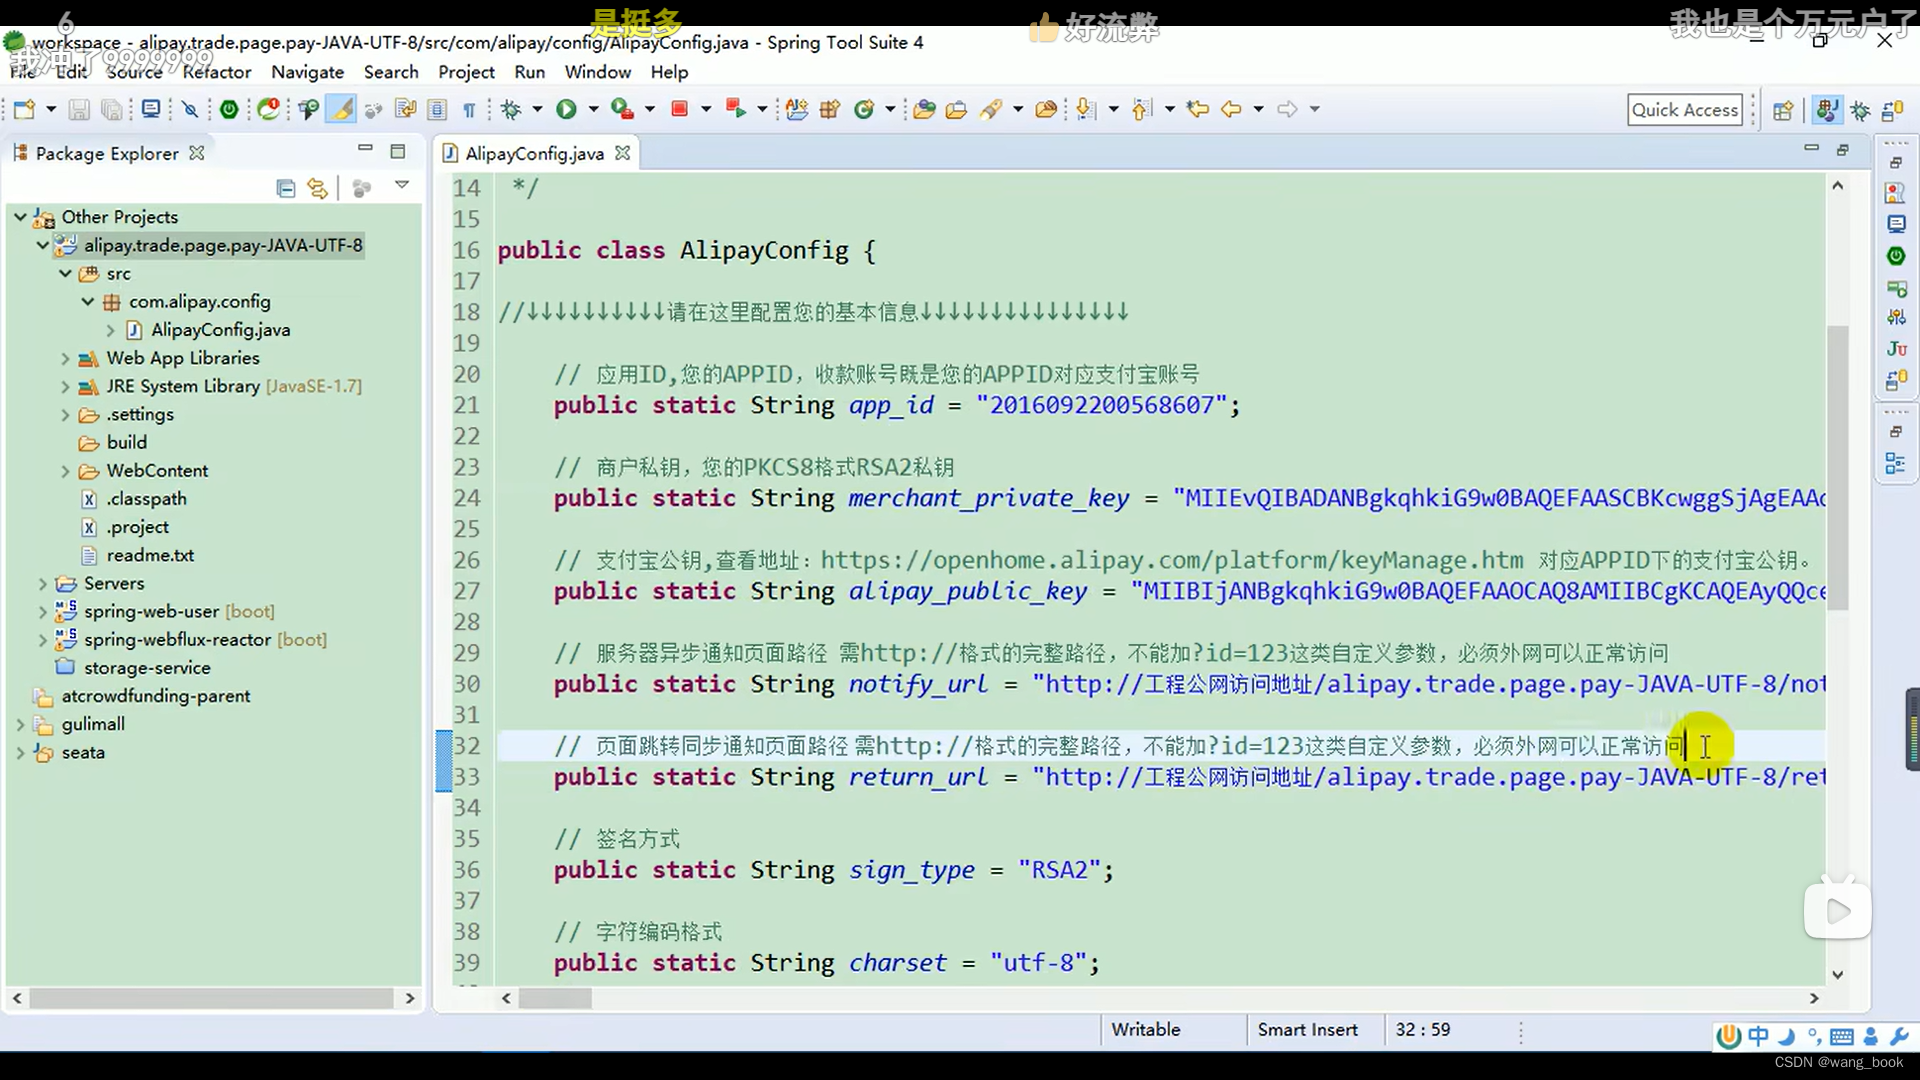This screenshot has height=1080, width=1920.
Task: Click the green Boot Dashboard power icon
Action: (x=229, y=109)
